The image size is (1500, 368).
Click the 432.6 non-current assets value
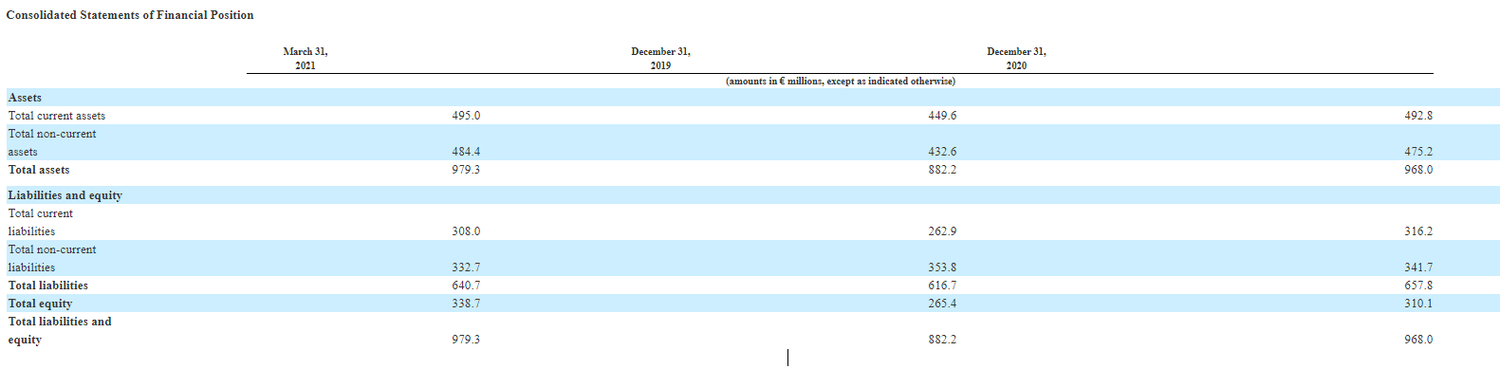coord(943,152)
